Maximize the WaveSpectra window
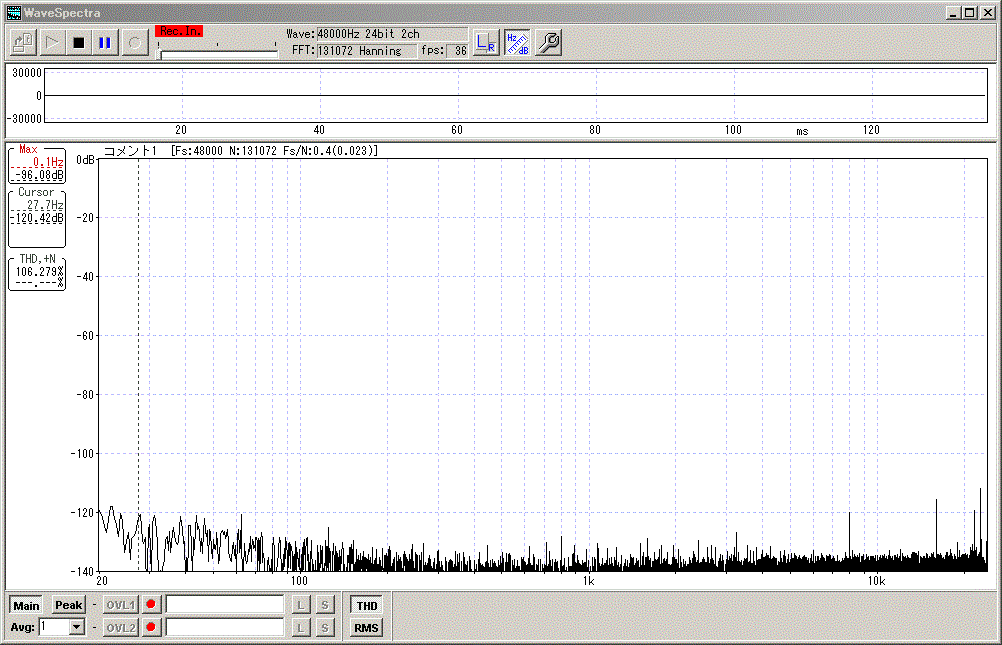The image size is (1002, 645). (x=970, y=13)
